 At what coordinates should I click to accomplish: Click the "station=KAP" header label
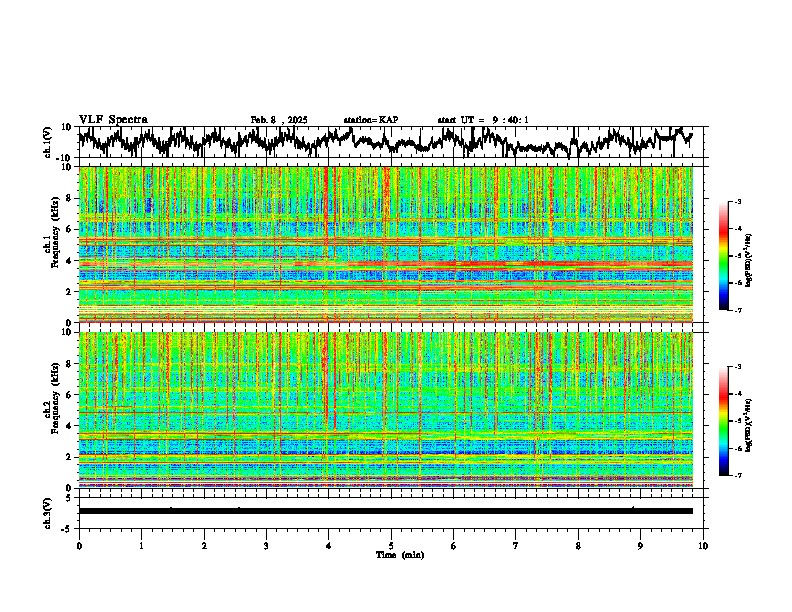(x=371, y=120)
